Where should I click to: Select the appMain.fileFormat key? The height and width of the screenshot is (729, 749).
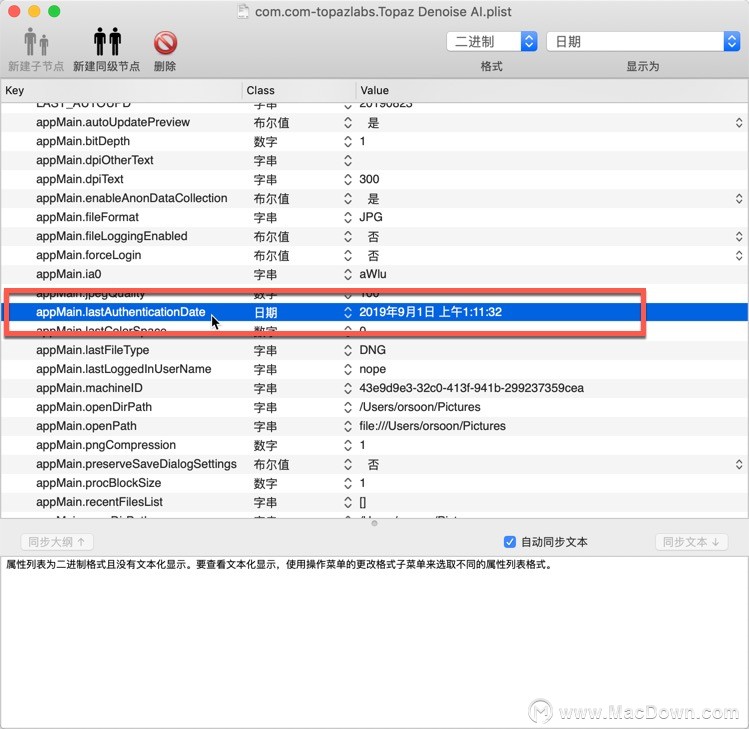click(87, 217)
